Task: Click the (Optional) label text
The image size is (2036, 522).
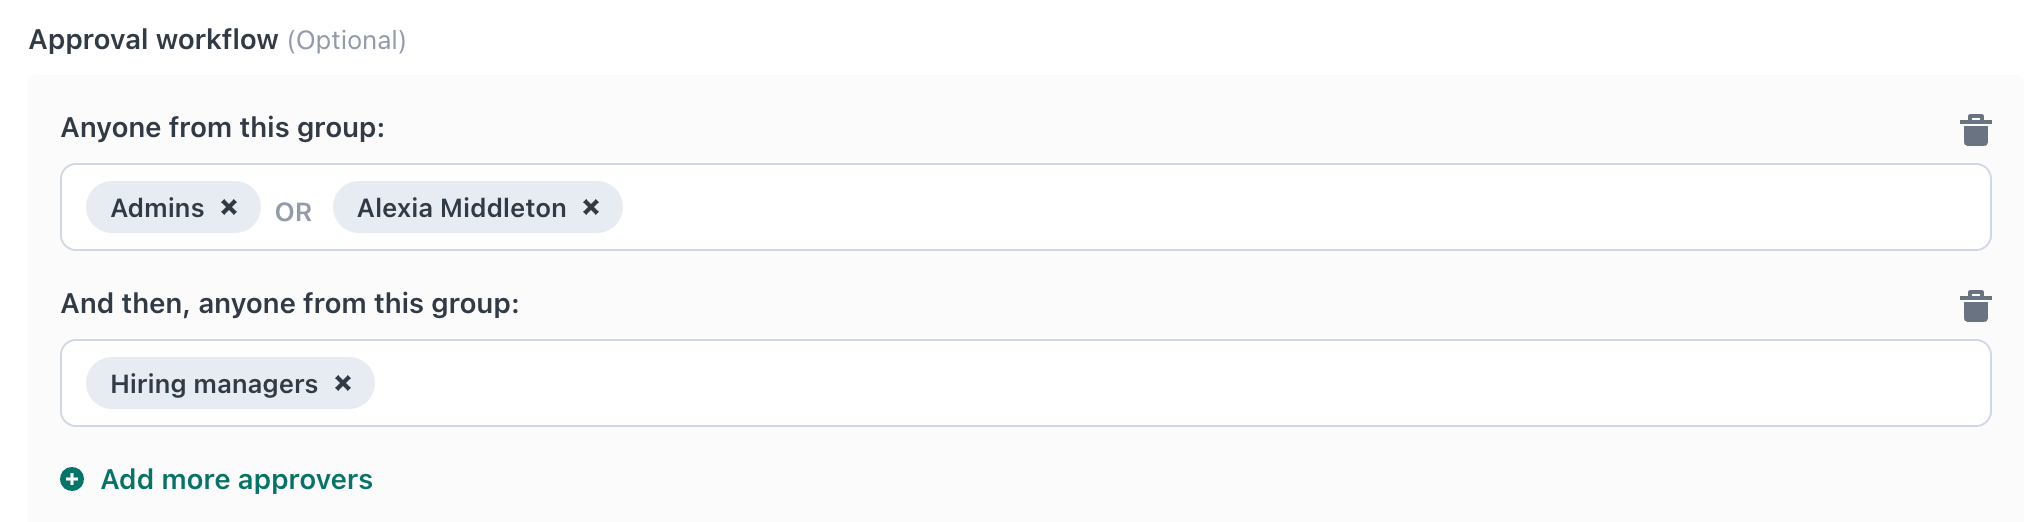Action: click(x=347, y=41)
